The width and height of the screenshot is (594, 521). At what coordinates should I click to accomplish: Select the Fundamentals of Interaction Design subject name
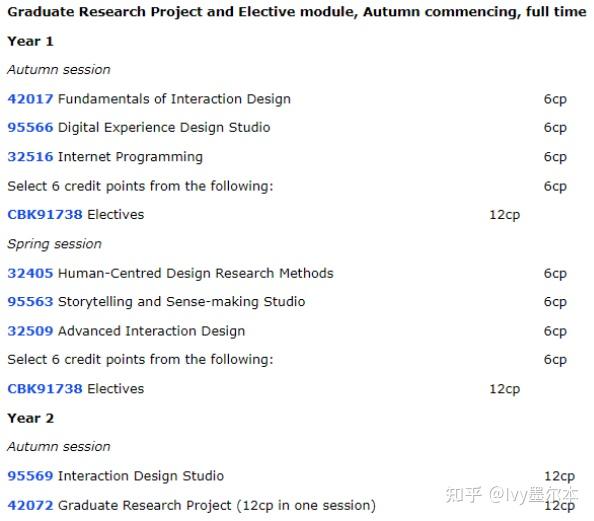pyautogui.click(x=174, y=99)
